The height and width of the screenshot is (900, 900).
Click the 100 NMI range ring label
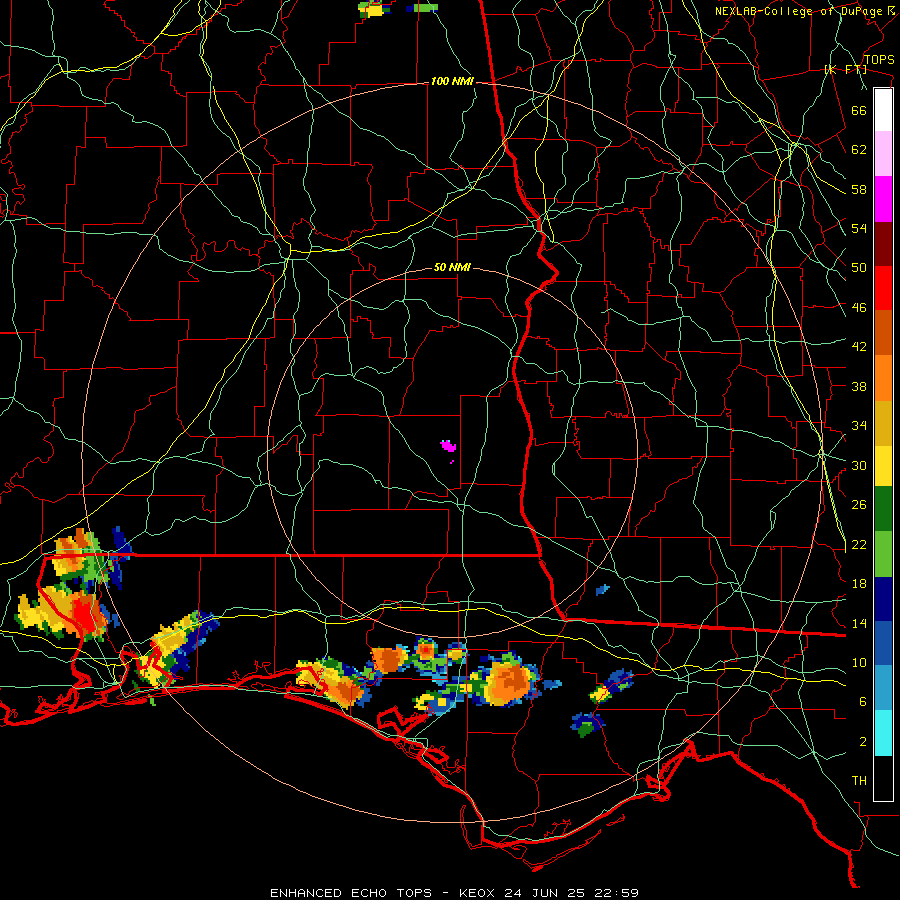(x=452, y=82)
